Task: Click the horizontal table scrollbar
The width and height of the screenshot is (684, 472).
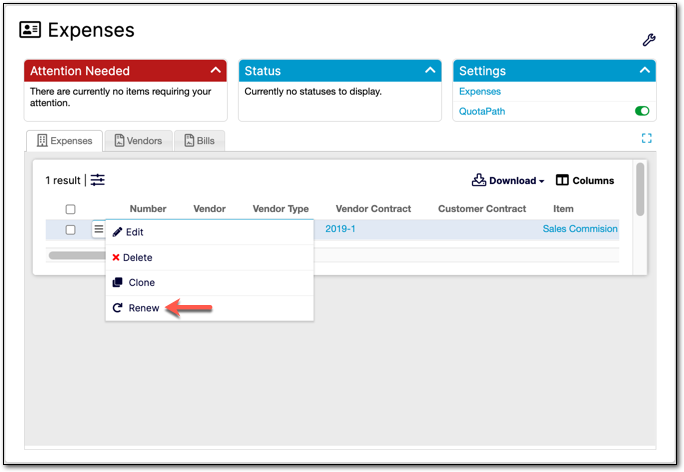Action: 77,255
